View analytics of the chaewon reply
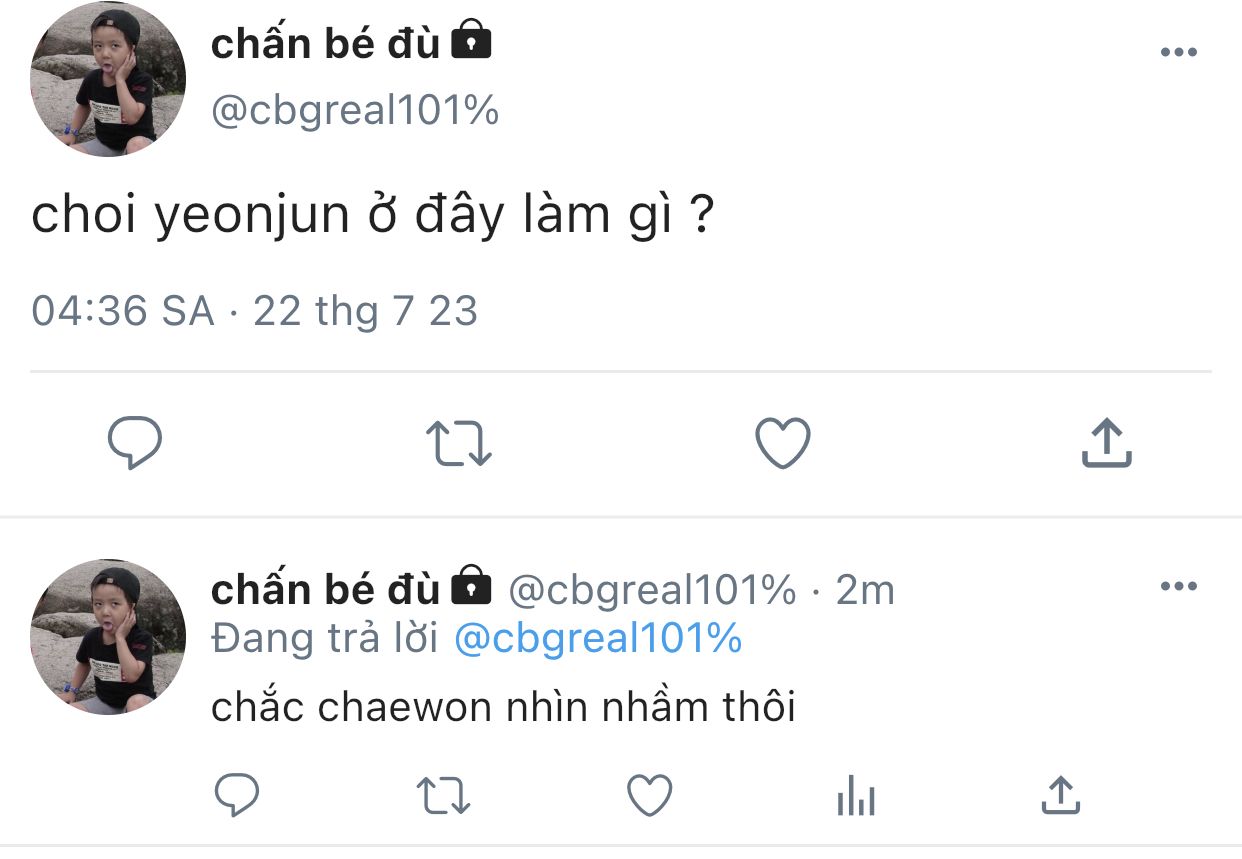This screenshot has width=1242, height=859. pyautogui.click(x=855, y=797)
